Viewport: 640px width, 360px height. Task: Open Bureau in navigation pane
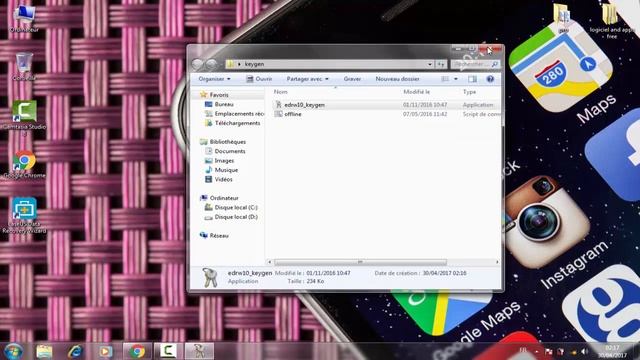click(224, 104)
